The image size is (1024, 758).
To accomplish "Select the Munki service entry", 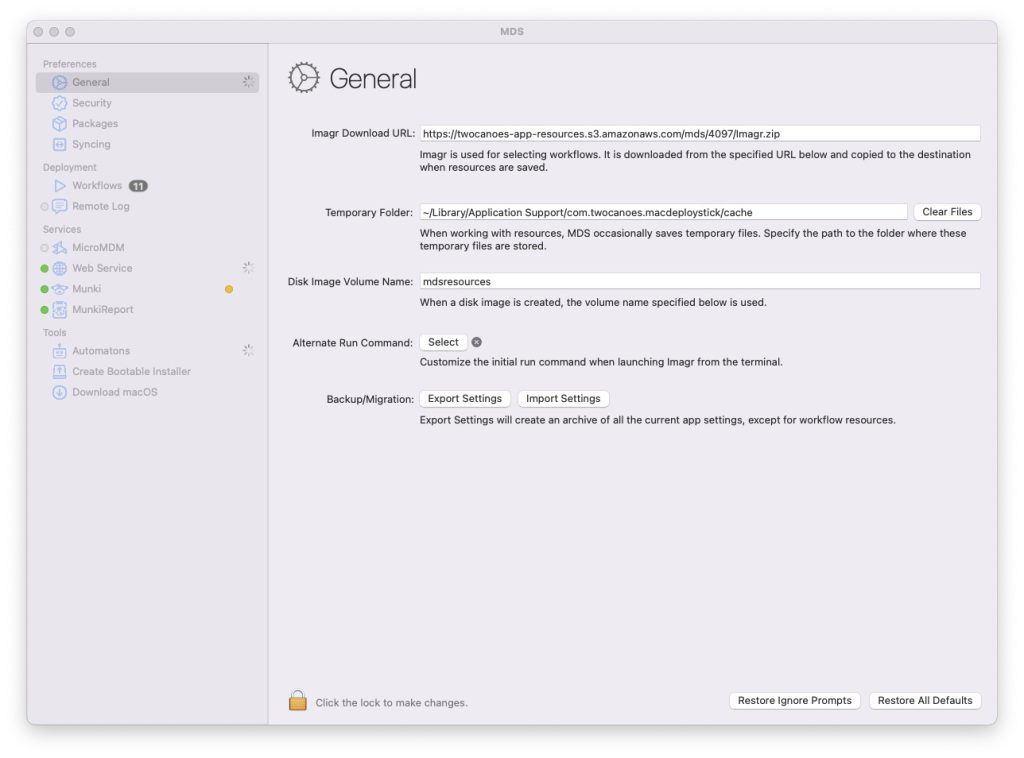I will coord(148,289).
